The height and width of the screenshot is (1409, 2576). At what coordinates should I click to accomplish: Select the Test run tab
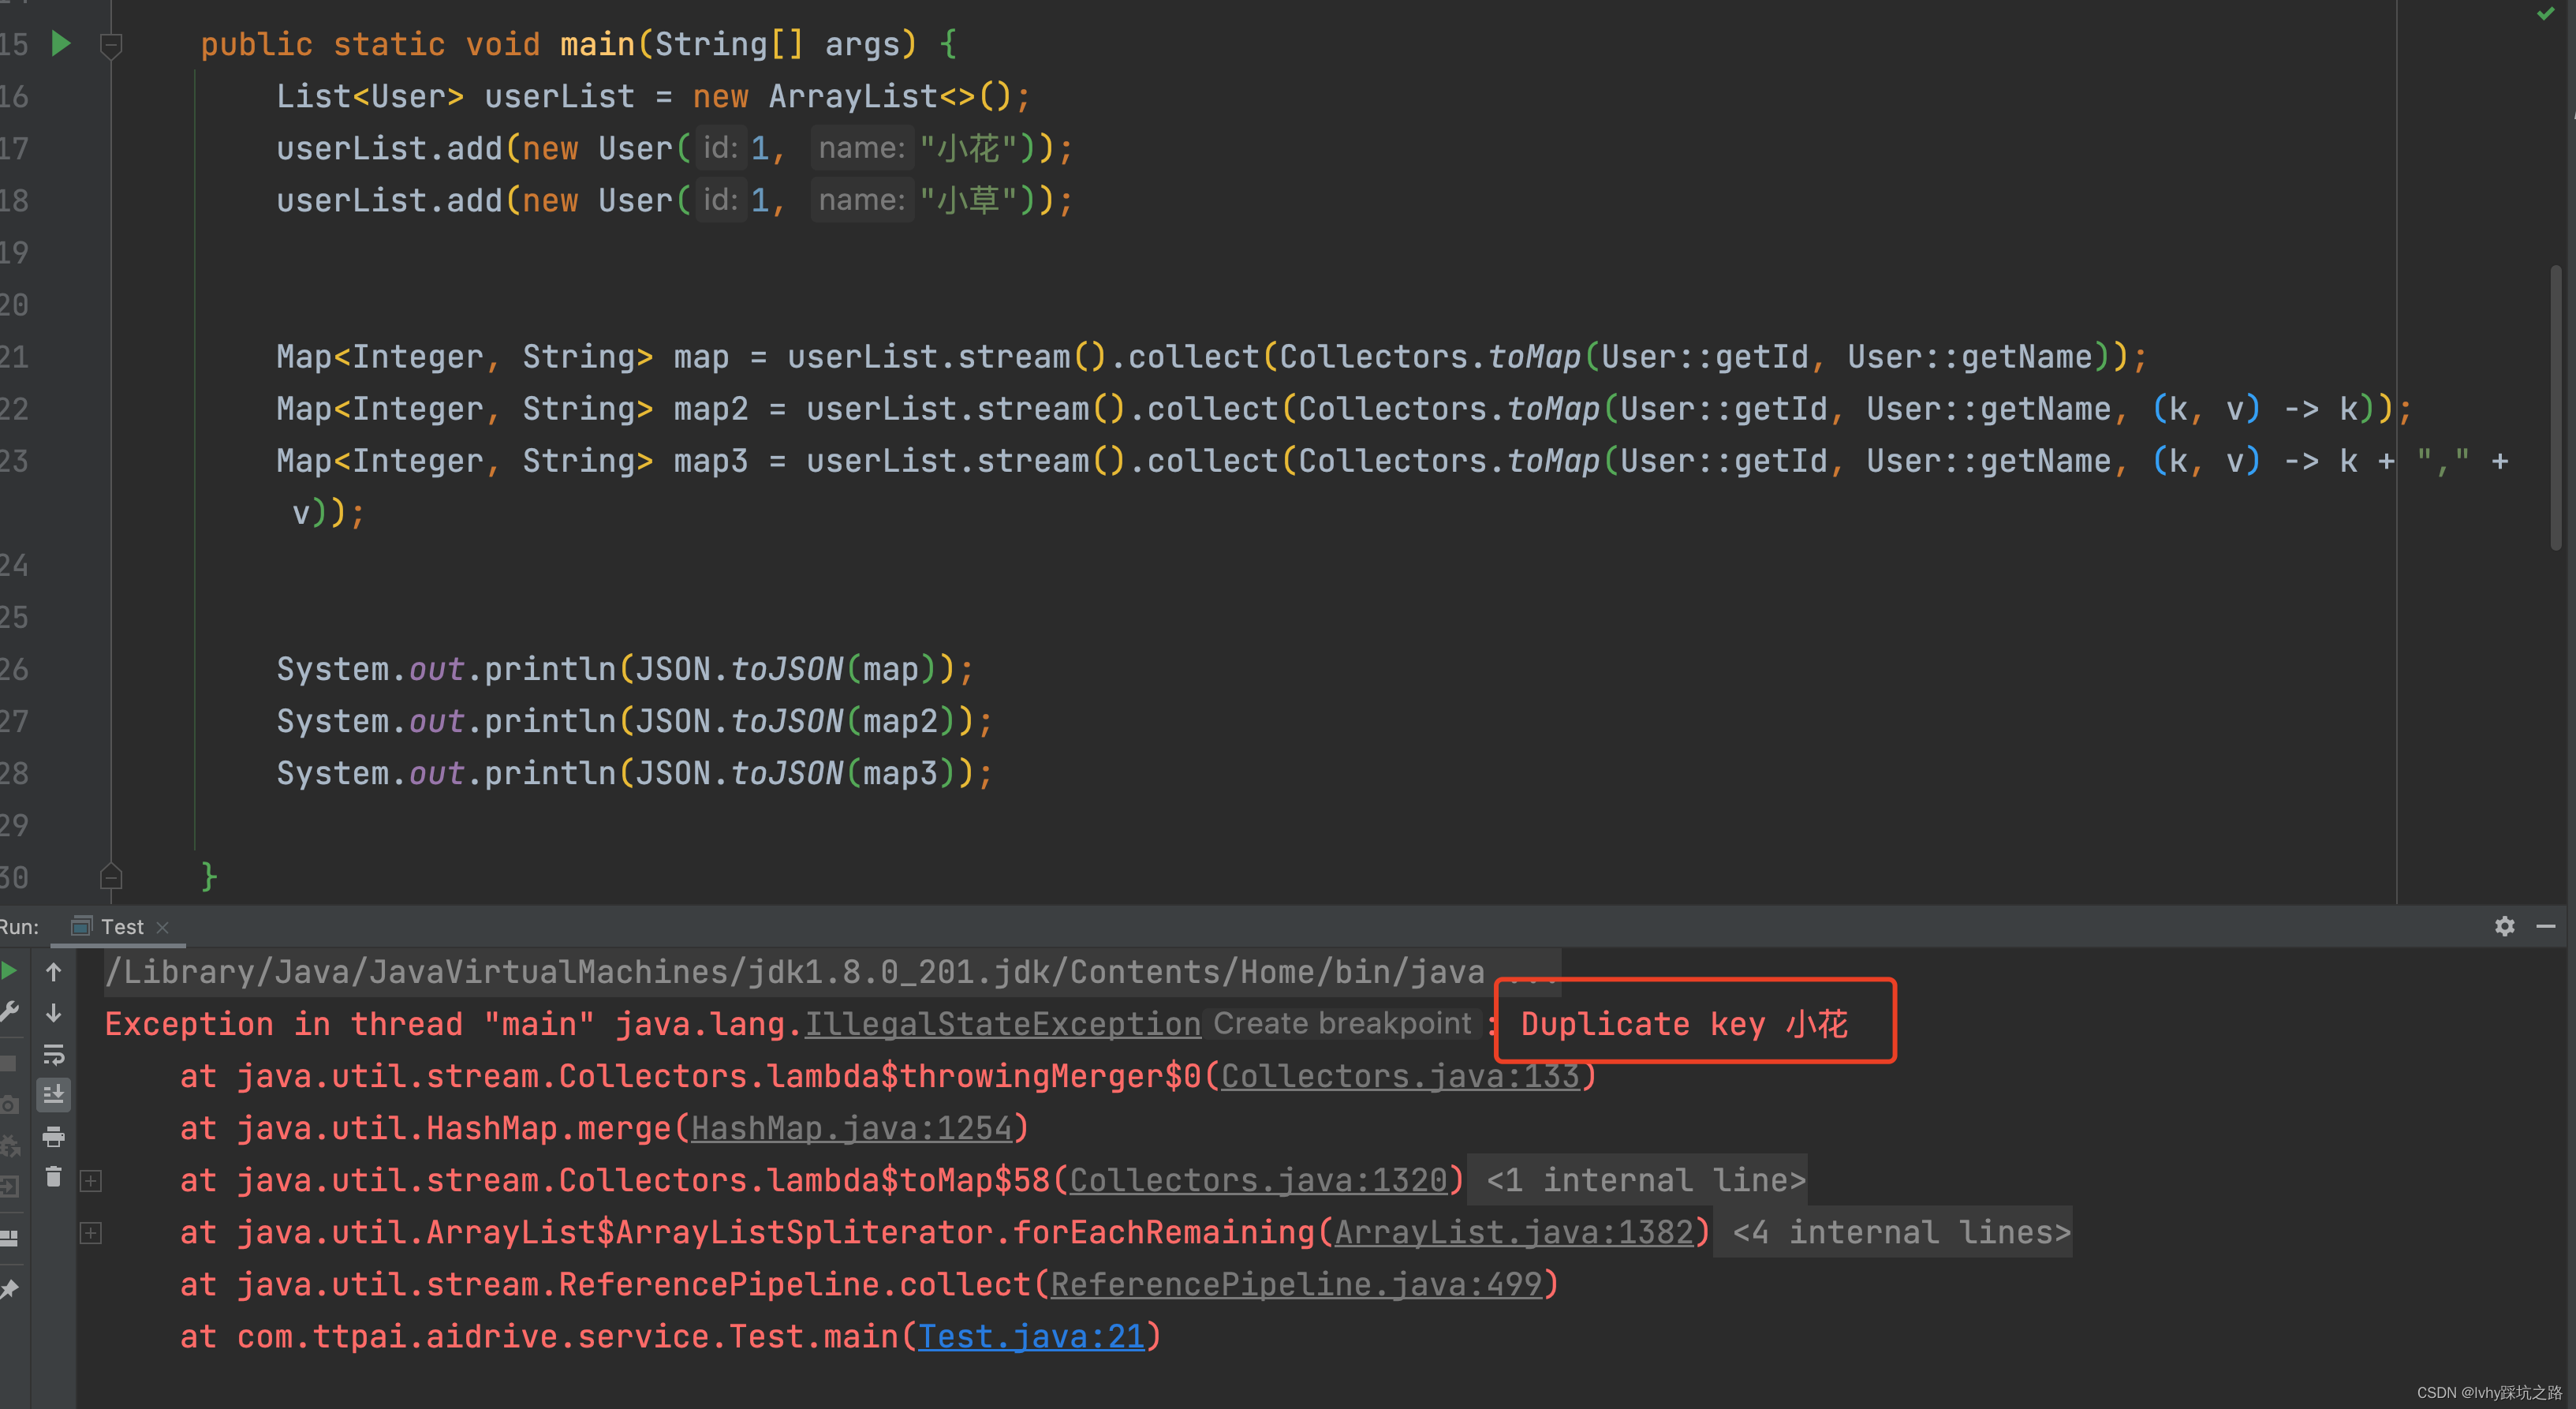121,927
